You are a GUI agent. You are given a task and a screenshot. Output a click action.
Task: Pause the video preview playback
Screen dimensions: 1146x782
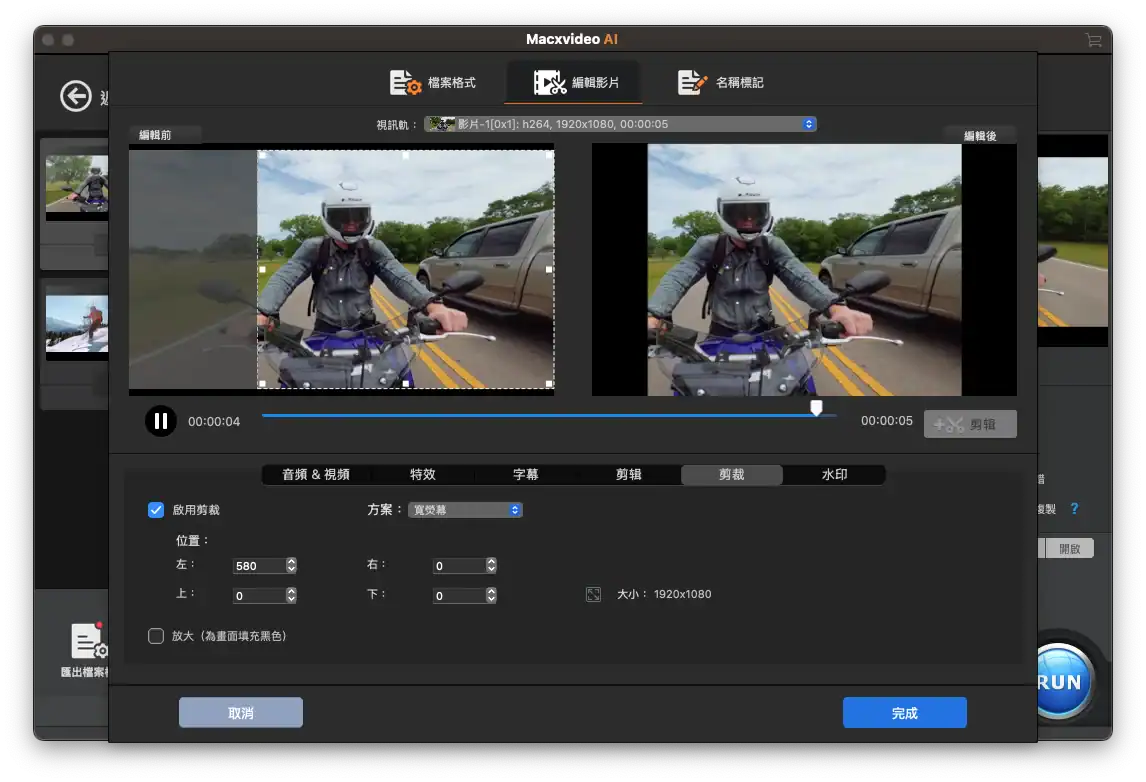161,421
